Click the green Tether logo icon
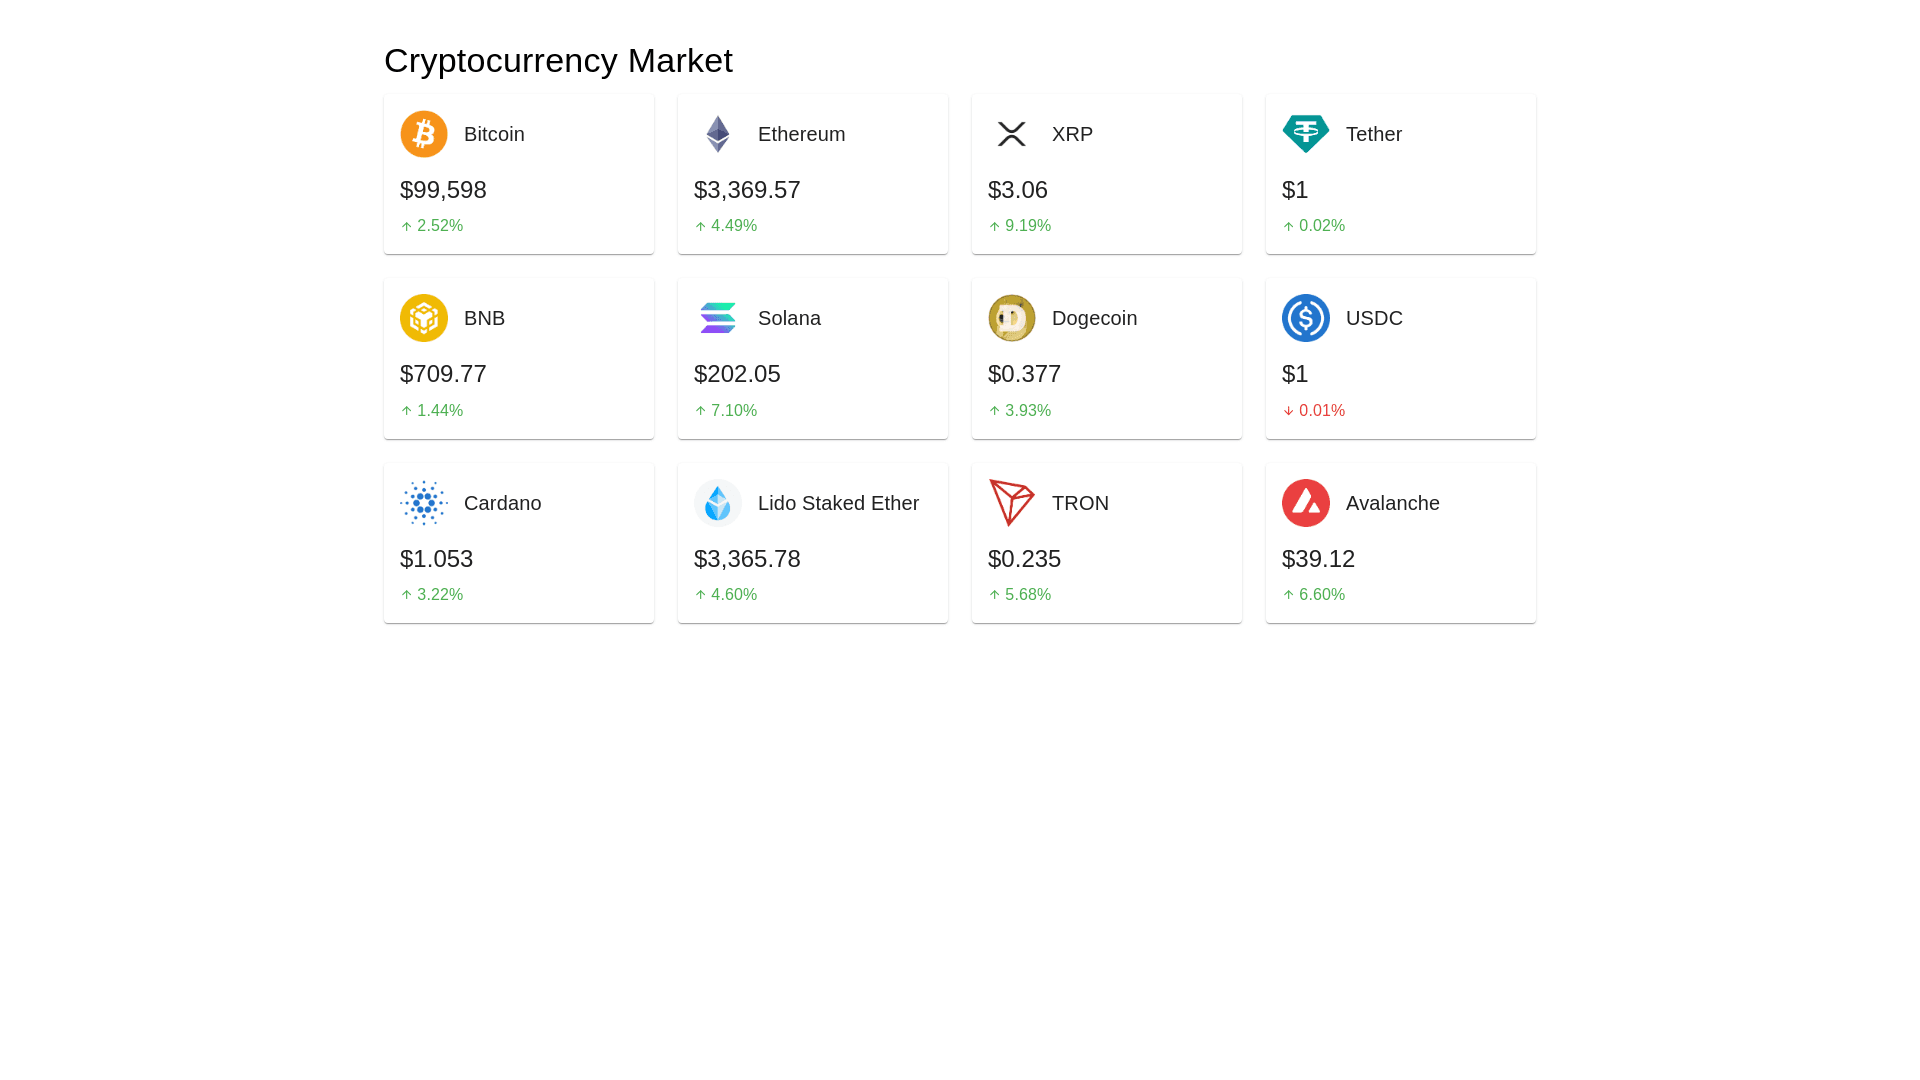 point(1305,134)
